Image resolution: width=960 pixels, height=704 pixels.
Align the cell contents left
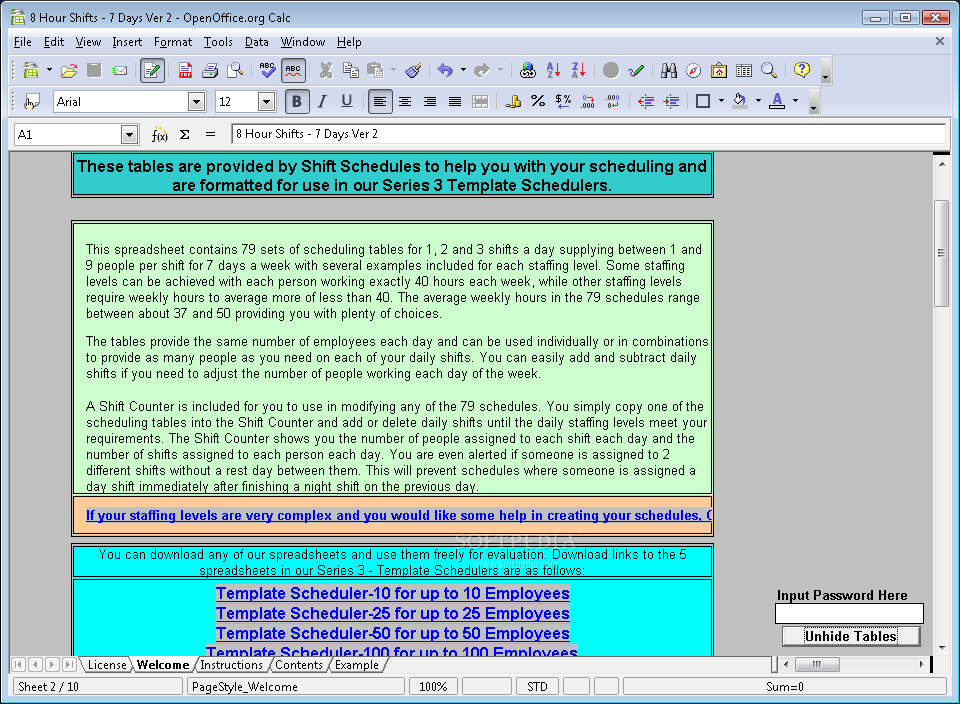(x=380, y=102)
